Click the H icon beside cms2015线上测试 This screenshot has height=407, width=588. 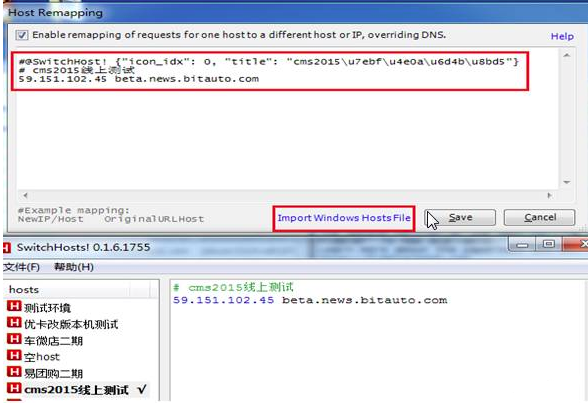[x=14, y=388]
